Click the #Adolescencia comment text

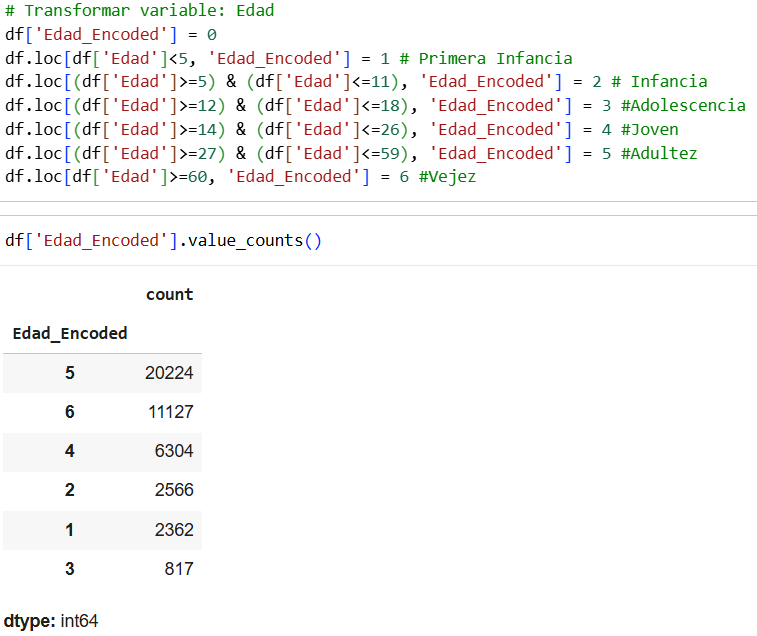click(x=683, y=105)
